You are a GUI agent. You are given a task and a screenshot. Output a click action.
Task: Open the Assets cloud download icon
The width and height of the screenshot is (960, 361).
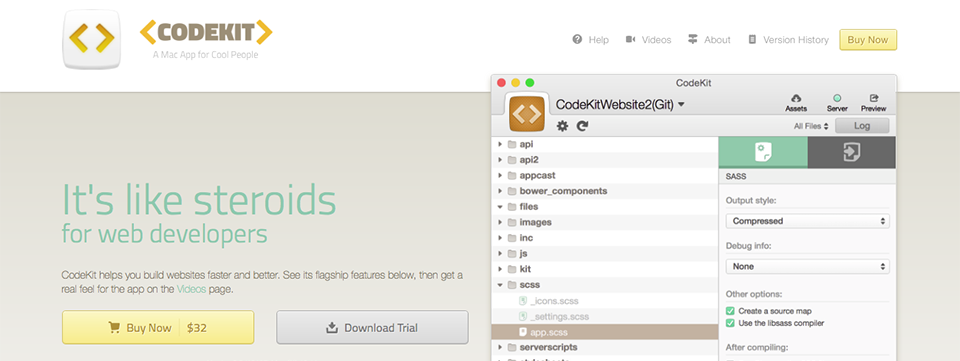796,98
